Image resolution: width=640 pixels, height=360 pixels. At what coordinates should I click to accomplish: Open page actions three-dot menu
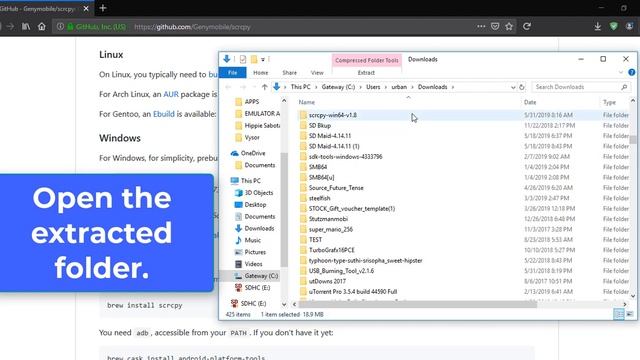481,27
